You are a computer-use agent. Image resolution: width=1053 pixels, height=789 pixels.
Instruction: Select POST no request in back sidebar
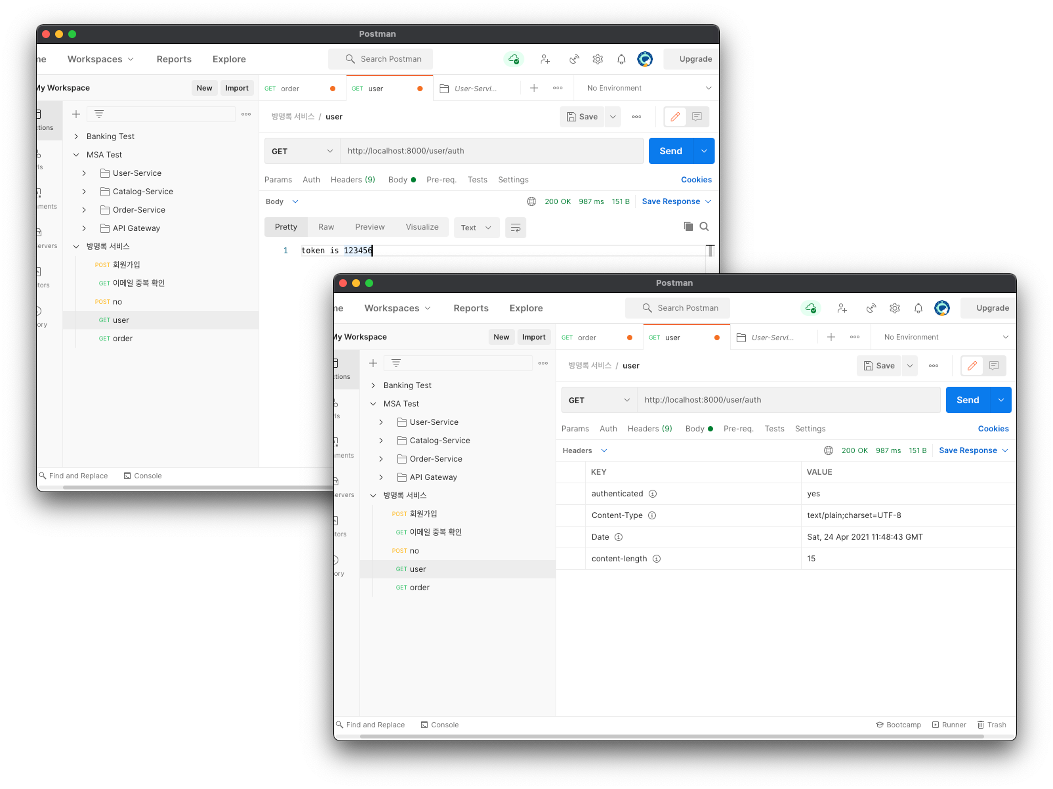click(x=161, y=302)
